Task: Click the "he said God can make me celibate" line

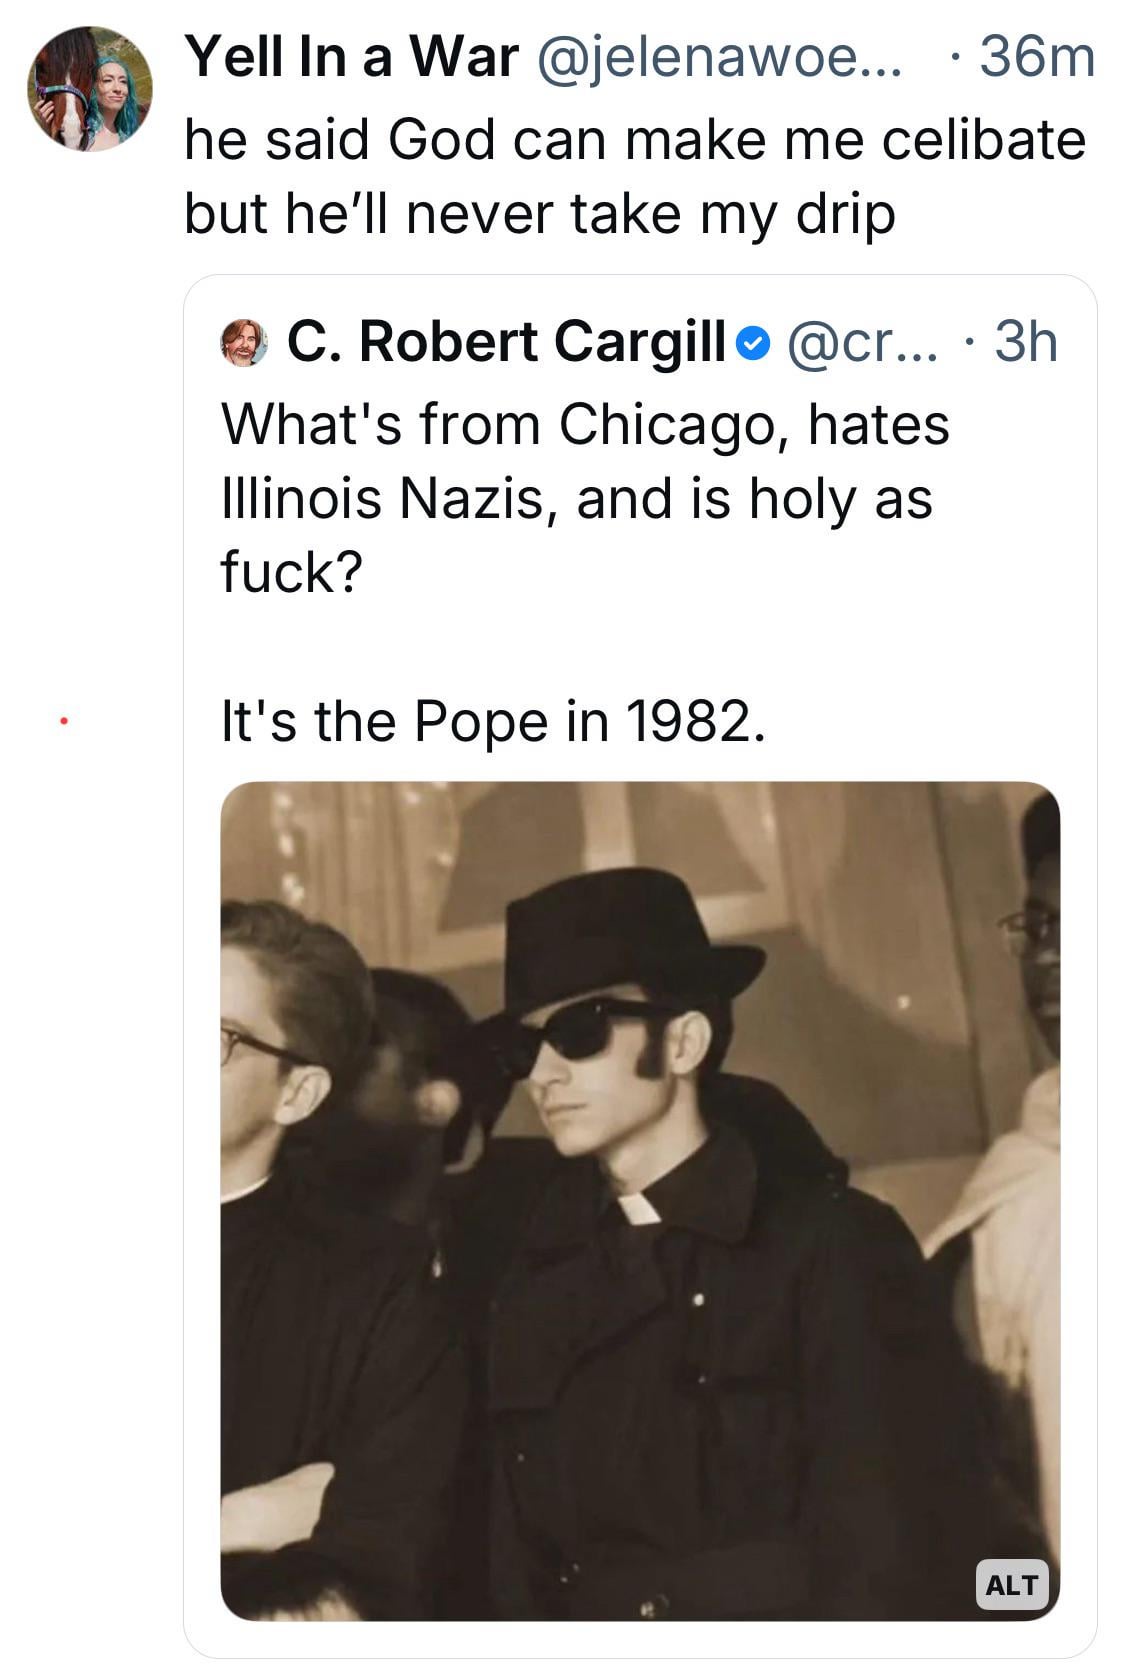Action: (635, 138)
